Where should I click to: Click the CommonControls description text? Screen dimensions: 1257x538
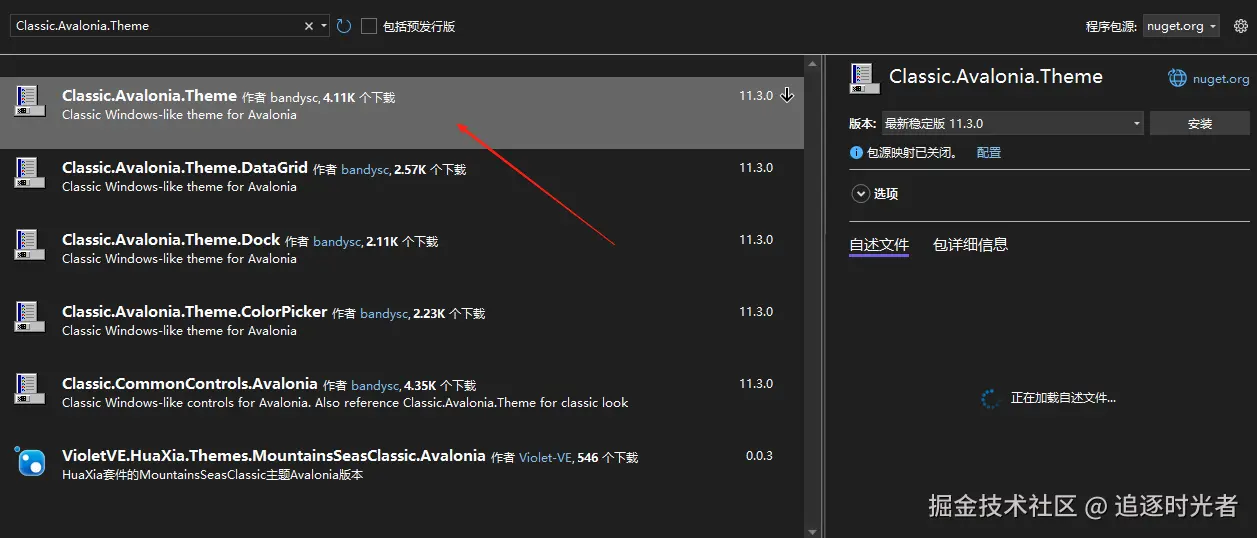[x=345, y=403]
